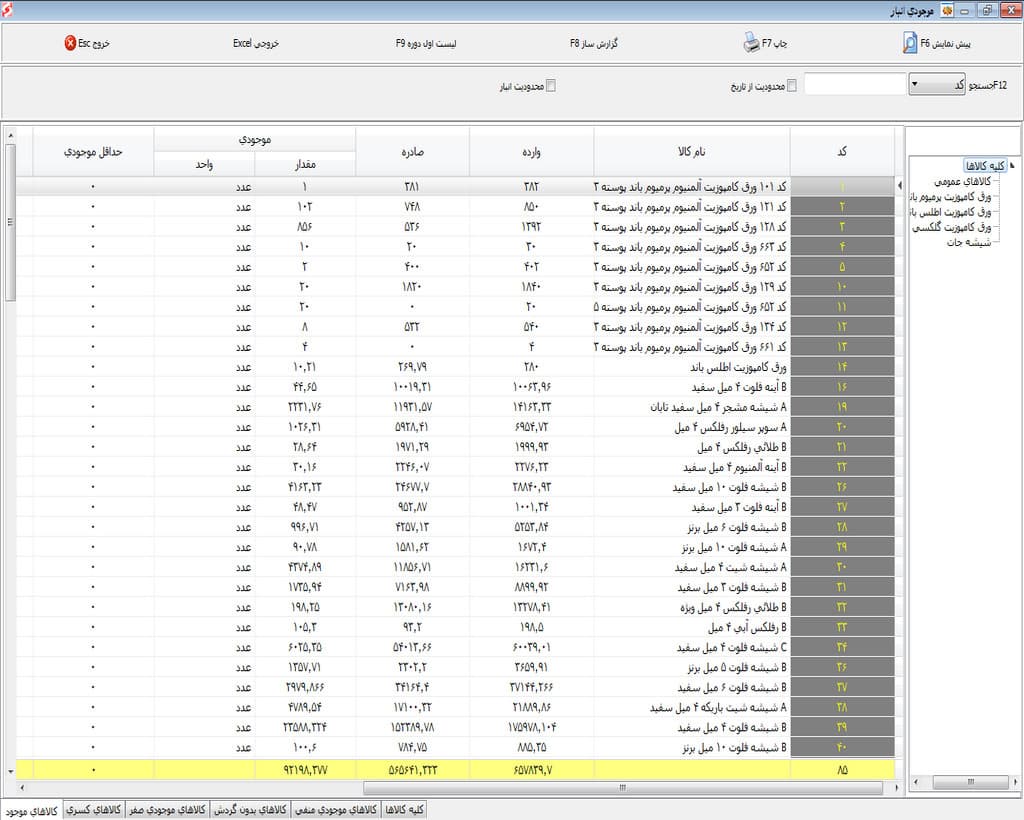Click the small icon beside the window title
This screenshot has height=820, width=1024.
click(x=946, y=10)
